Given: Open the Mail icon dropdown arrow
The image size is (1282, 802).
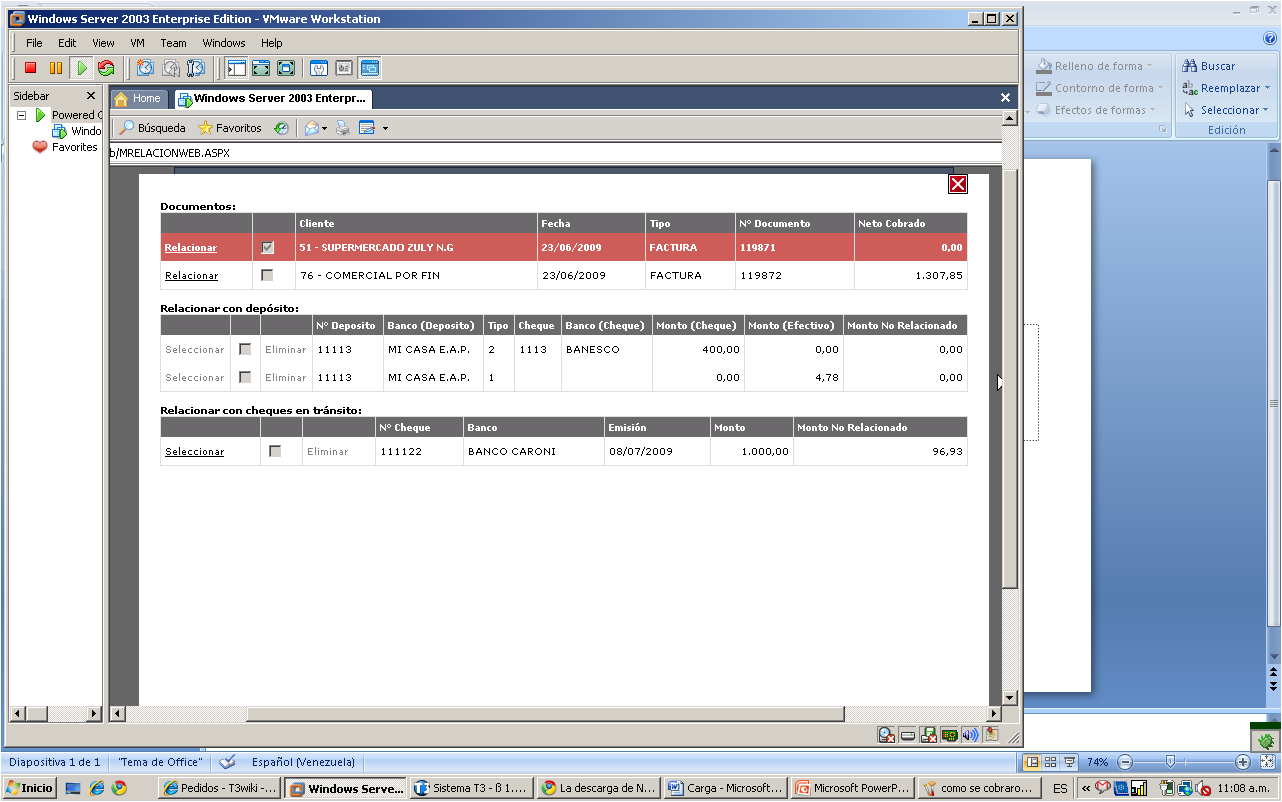Looking at the screenshot, I should point(324,129).
